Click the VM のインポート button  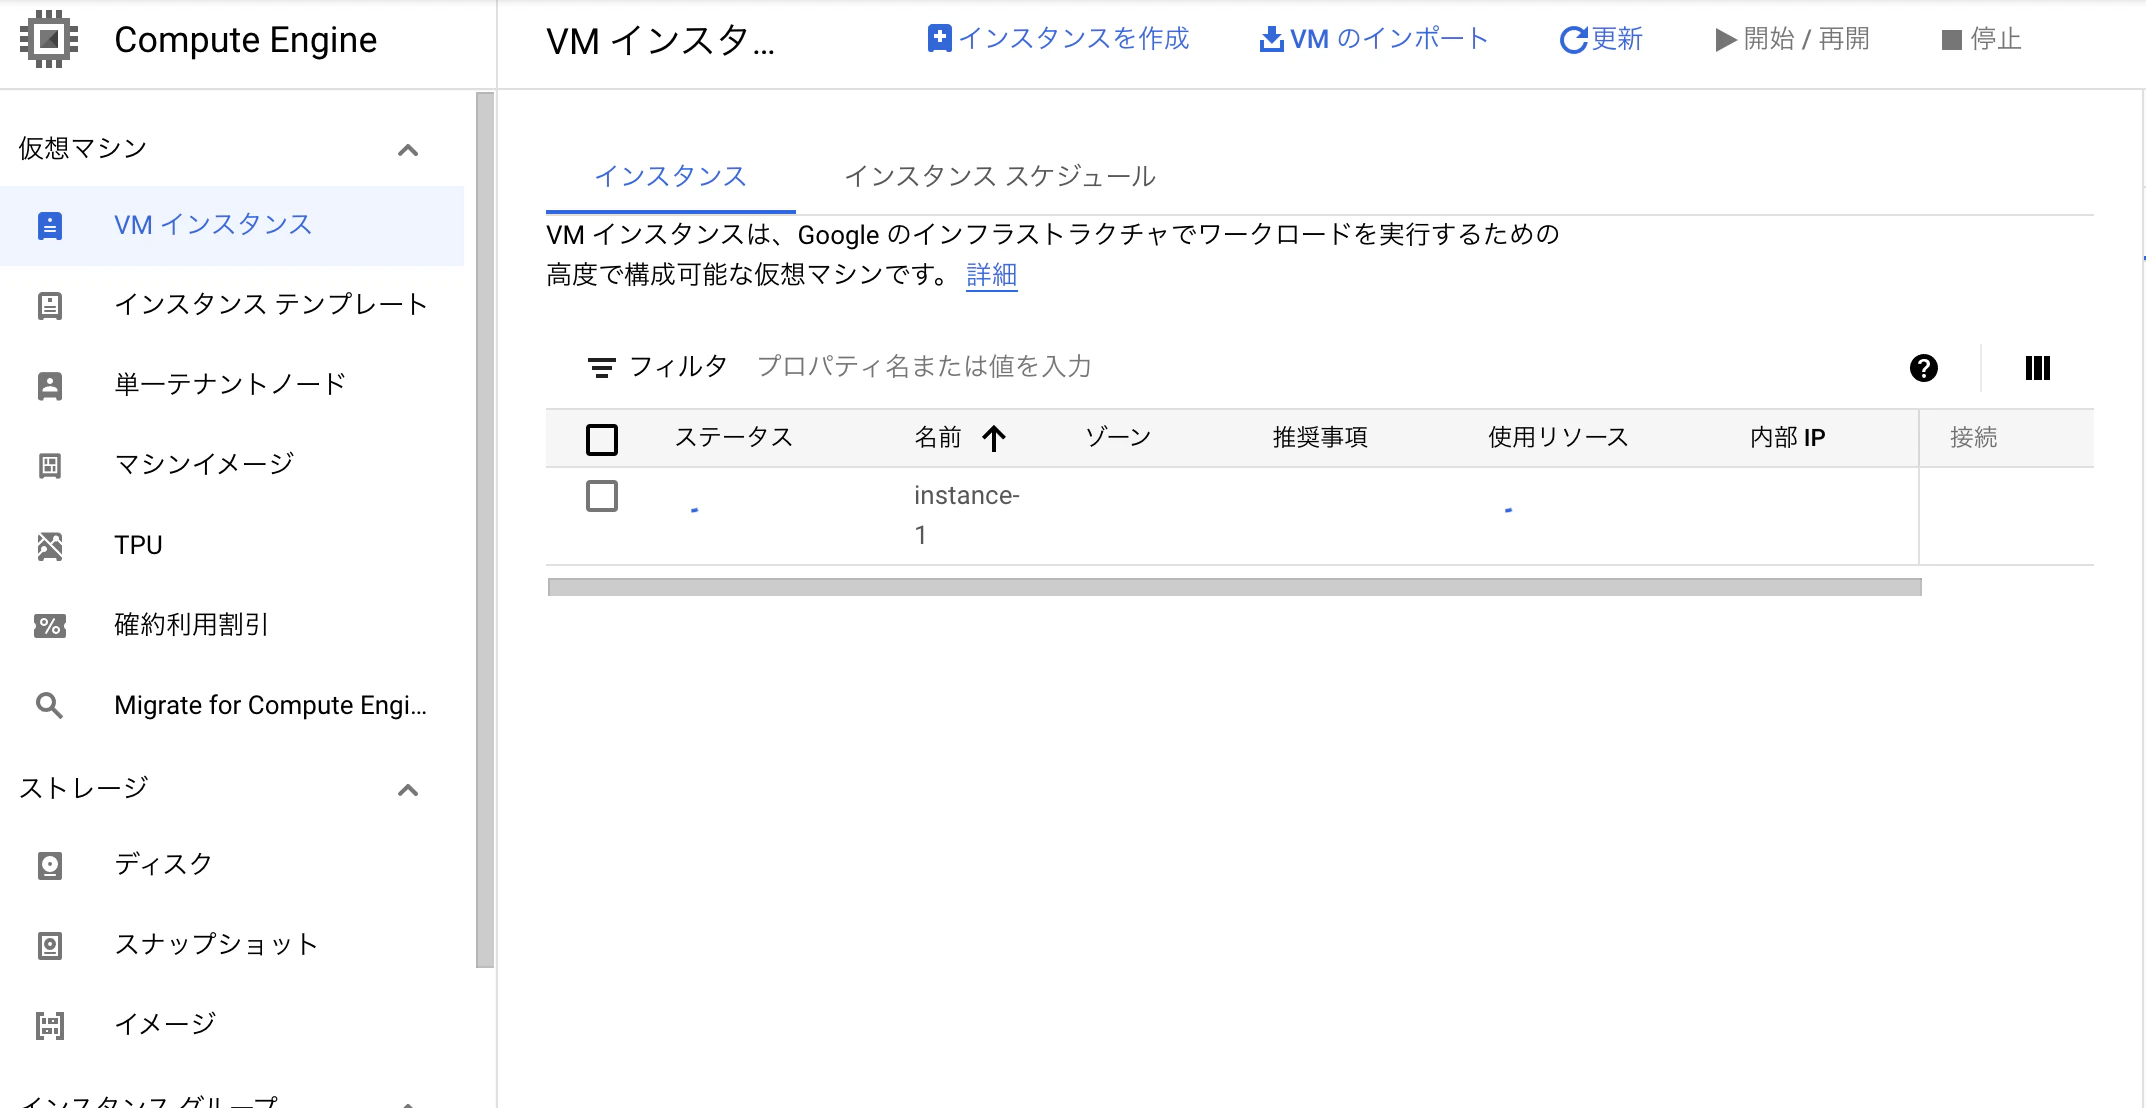(x=1374, y=39)
